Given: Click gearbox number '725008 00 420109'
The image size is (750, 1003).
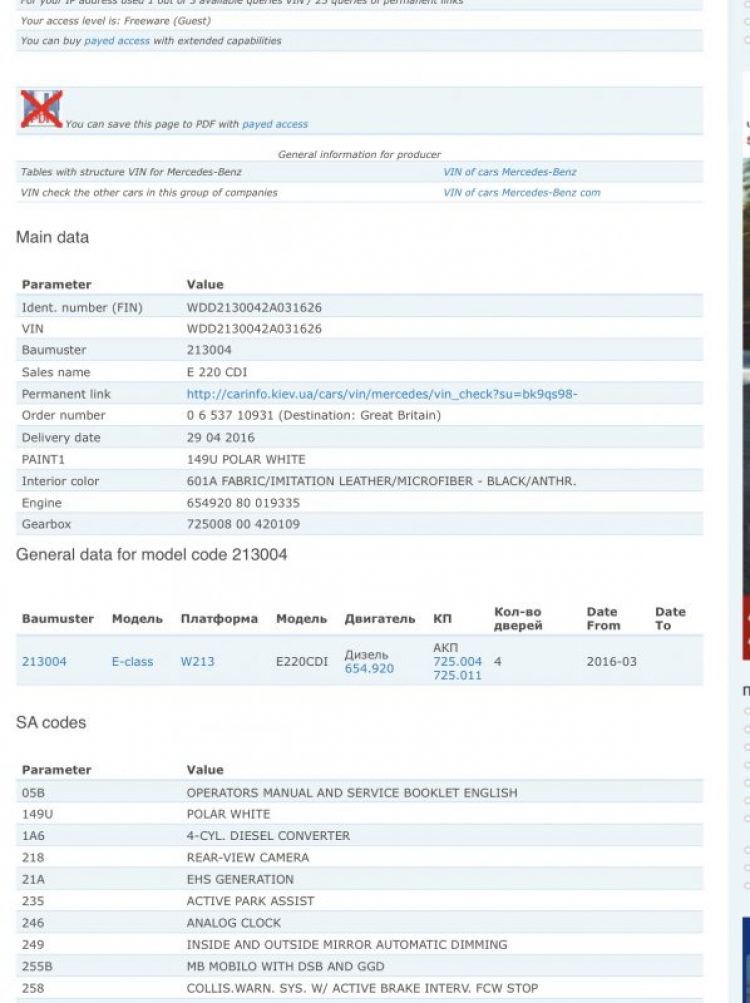Looking at the screenshot, I should [243, 524].
